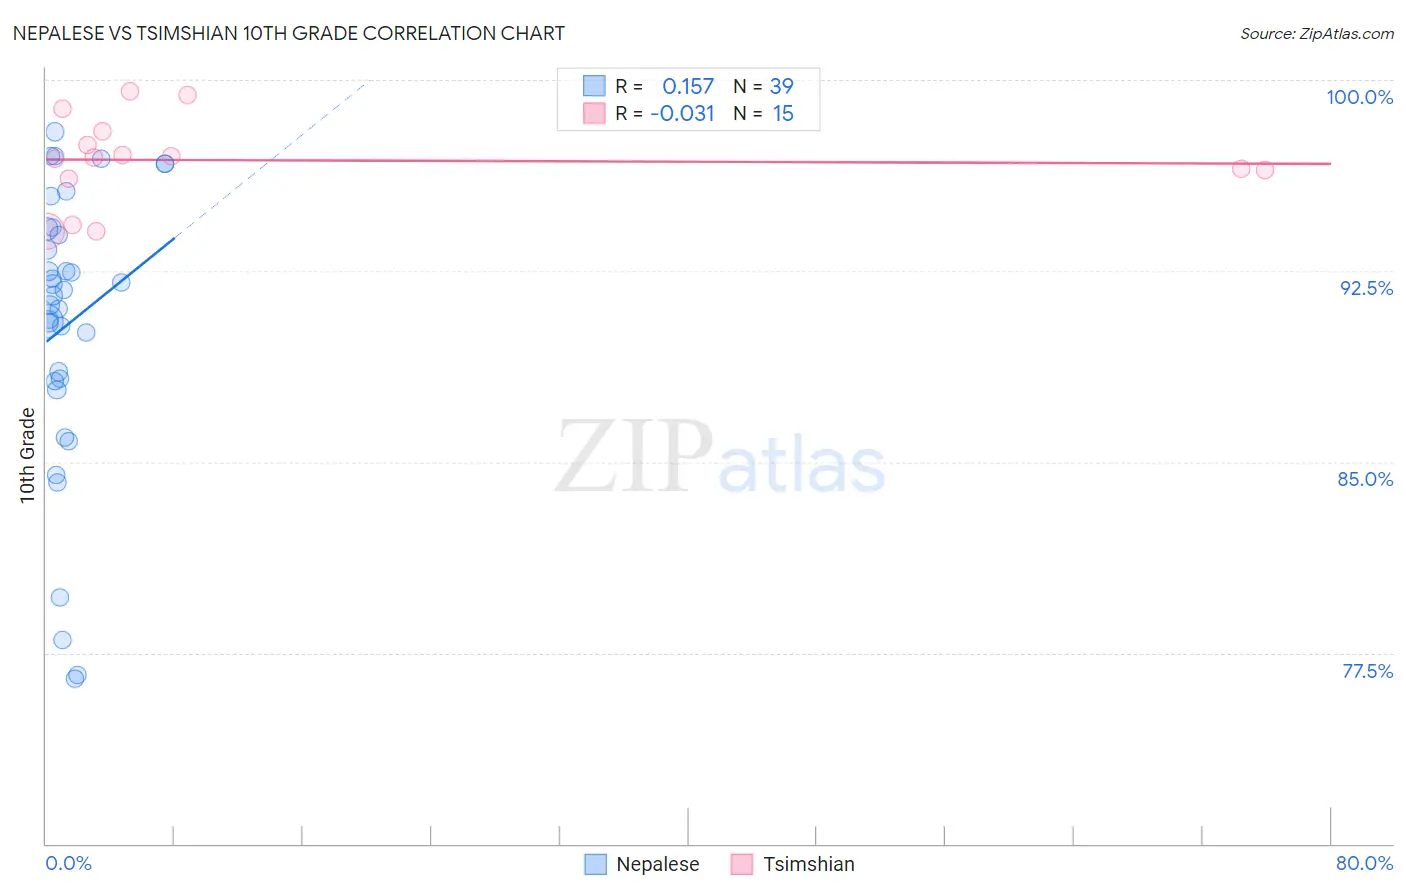Click the 77.5% y-axis label
The height and width of the screenshot is (892, 1406).
[1367, 671]
